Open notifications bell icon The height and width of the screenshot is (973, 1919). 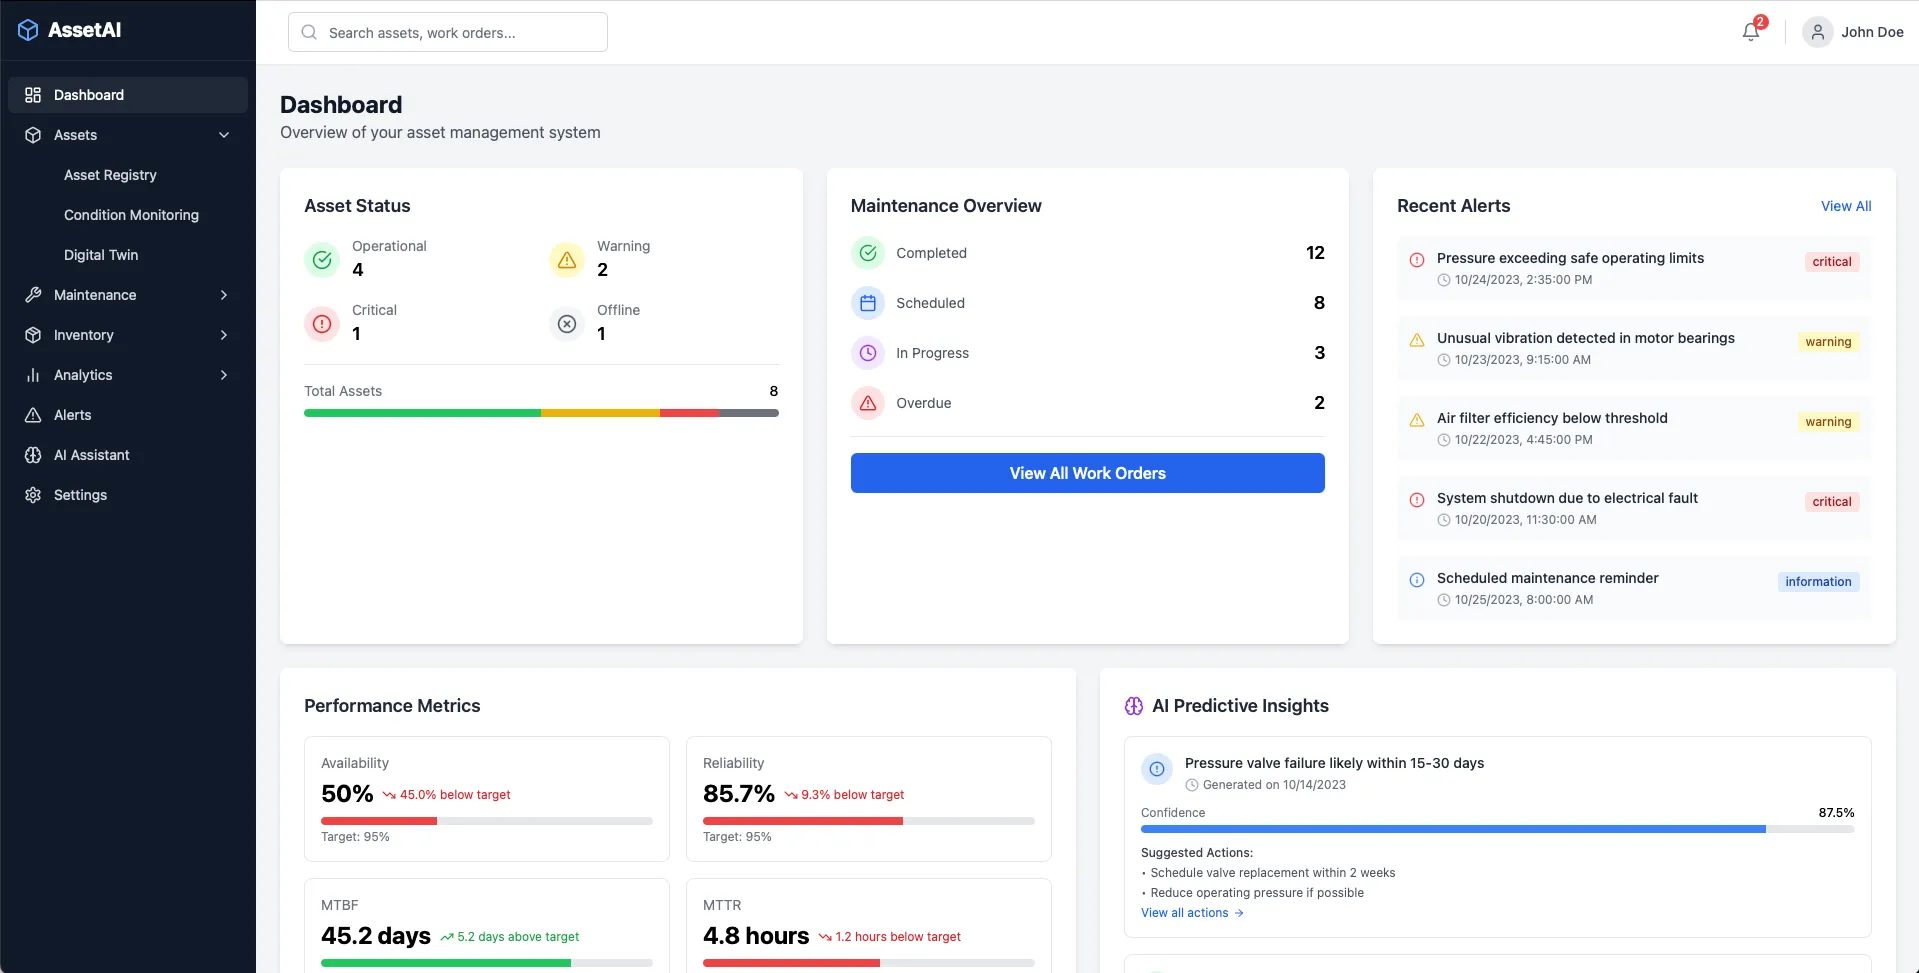pyautogui.click(x=1751, y=32)
